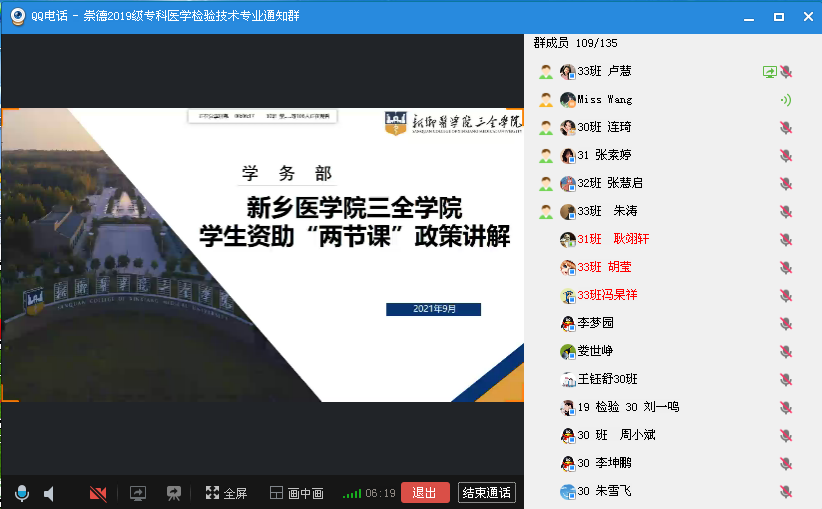Screen dimensions: 822x509
Task: Click the shared slide presentation view
Action: click(262, 255)
